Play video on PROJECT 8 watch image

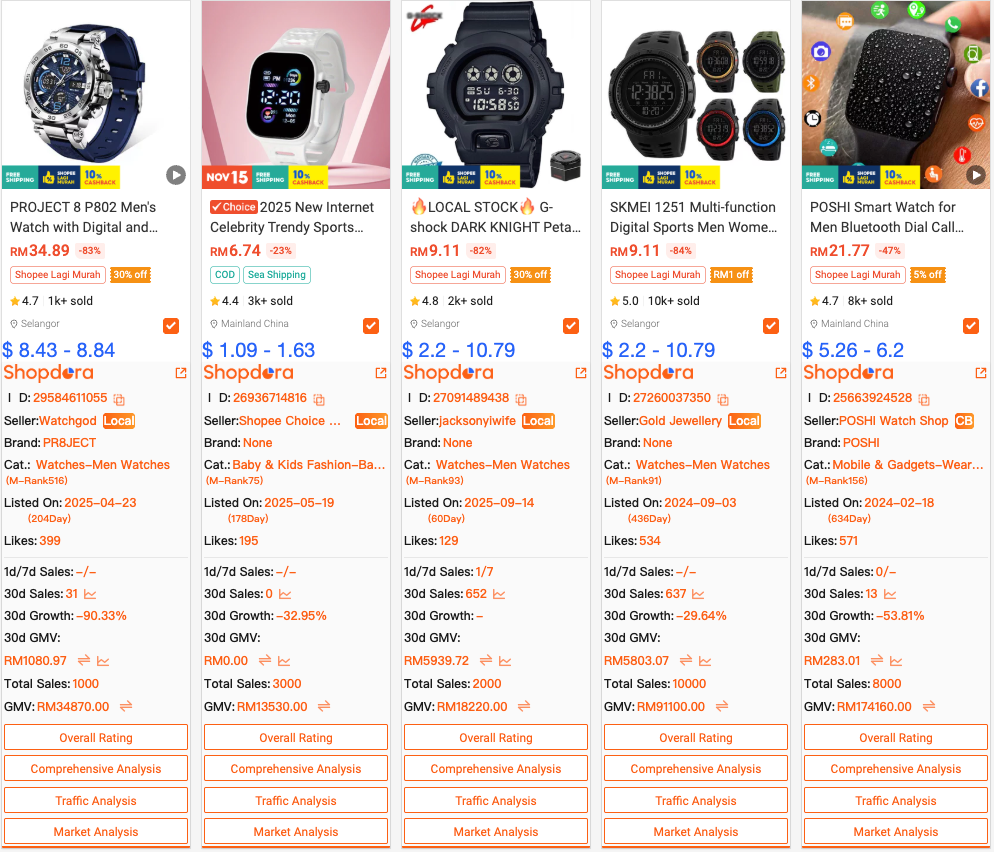pyautogui.click(x=176, y=175)
